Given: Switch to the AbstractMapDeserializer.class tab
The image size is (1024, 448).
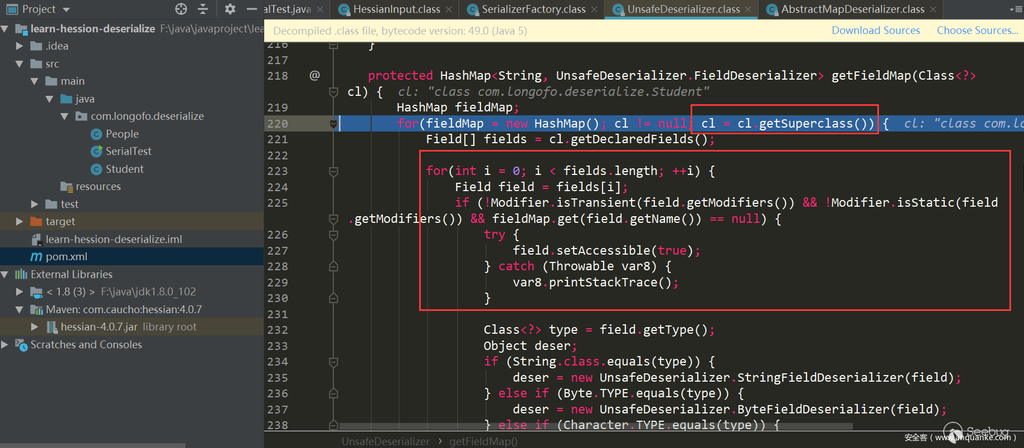Looking at the screenshot, I should (x=853, y=10).
